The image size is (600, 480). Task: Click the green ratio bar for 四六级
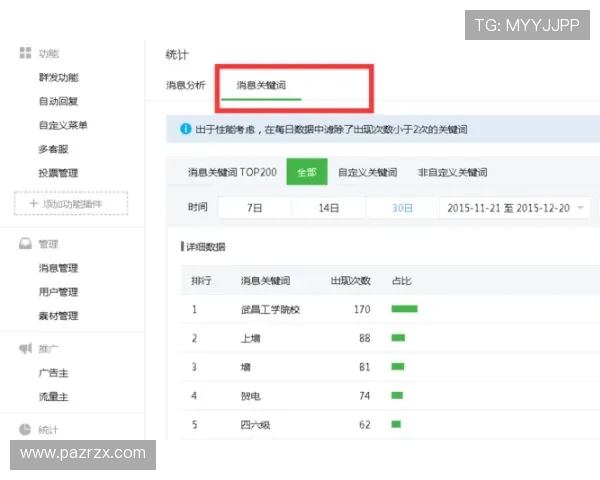(396, 424)
